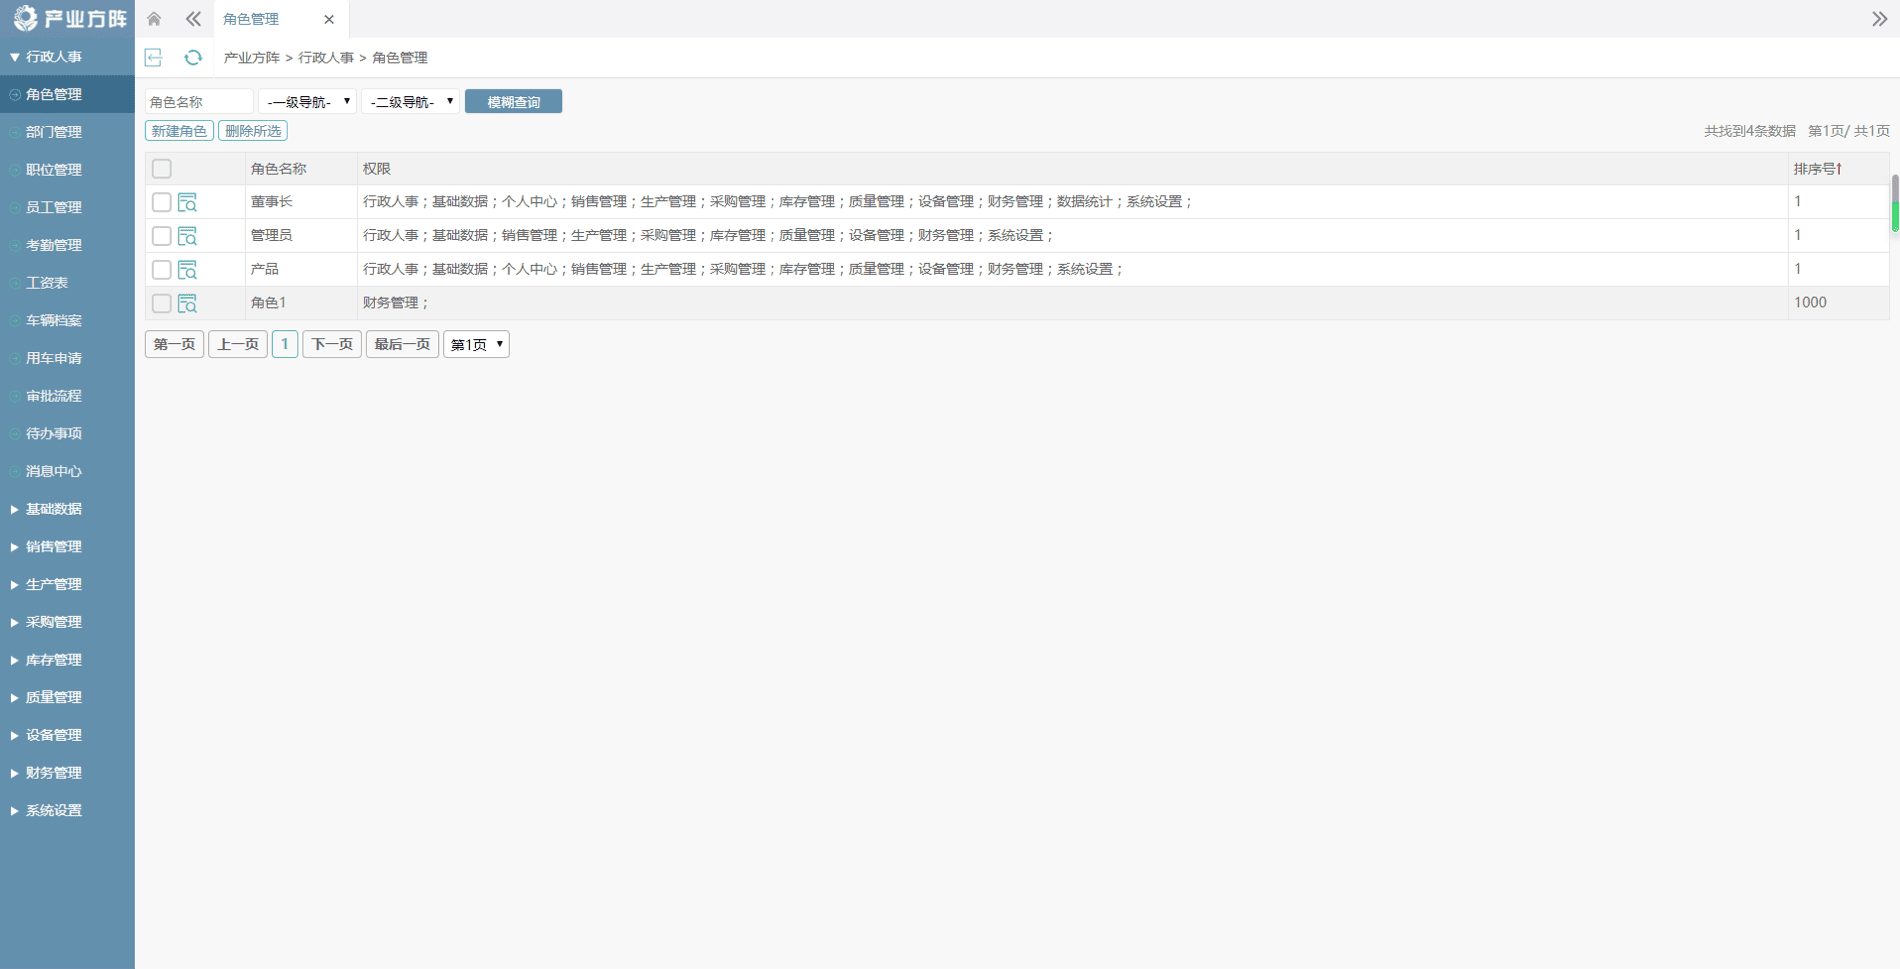
Task: Check the select-all checkbox in table header
Action: click(162, 169)
